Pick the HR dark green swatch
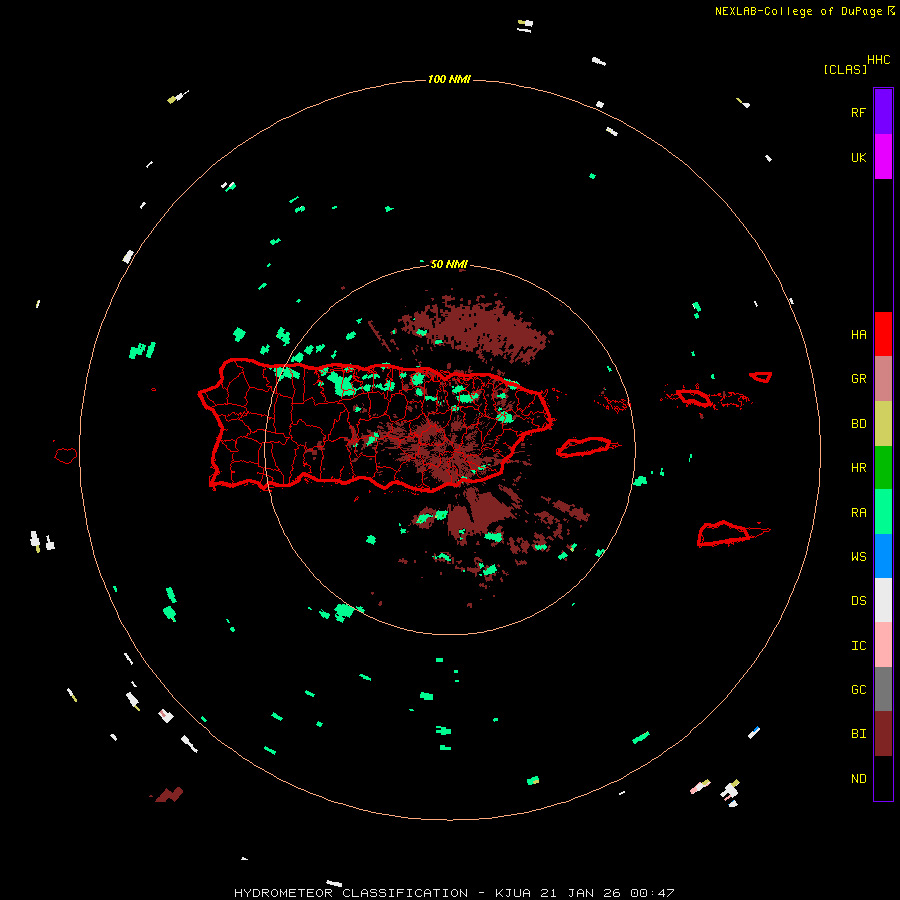The width and height of the screenshot is (900, 900). click(x=883, y=467)
